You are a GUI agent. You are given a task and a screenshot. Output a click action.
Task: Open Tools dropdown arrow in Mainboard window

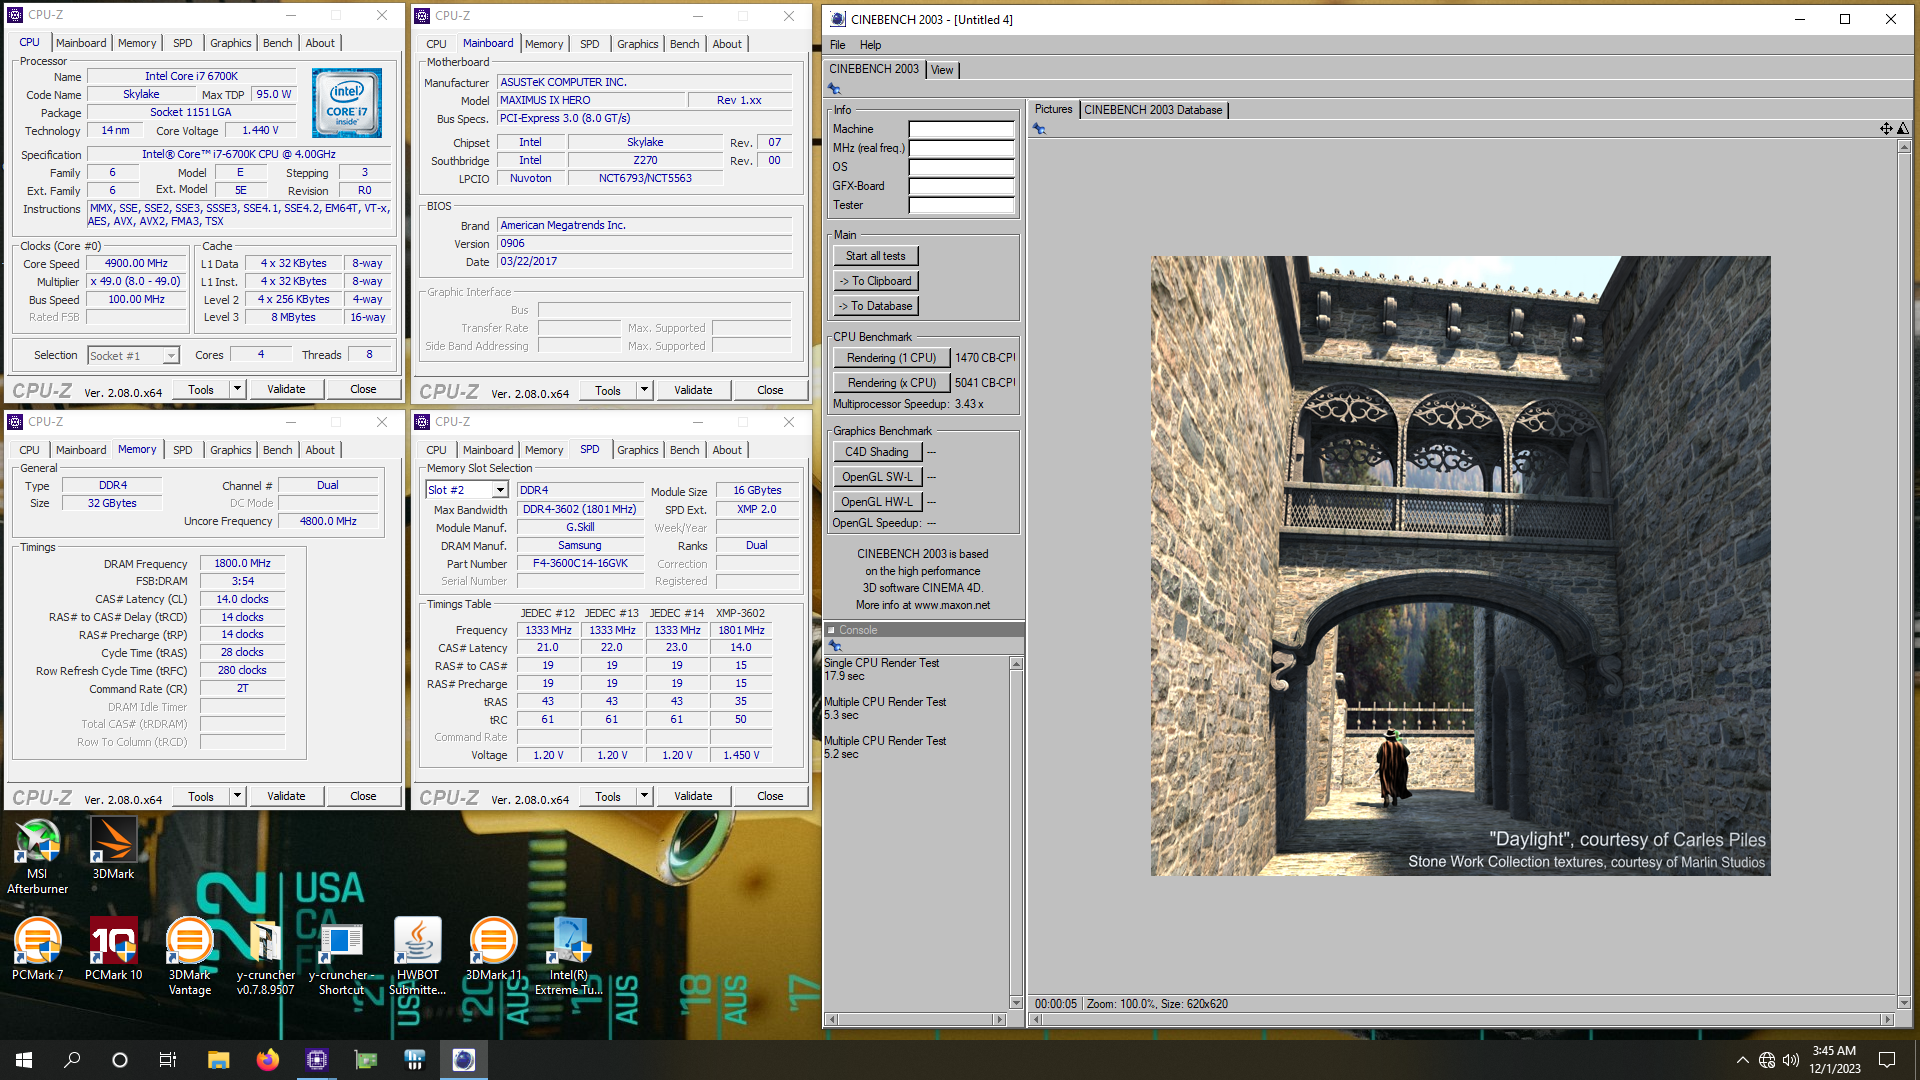click(x=645, y=390)
